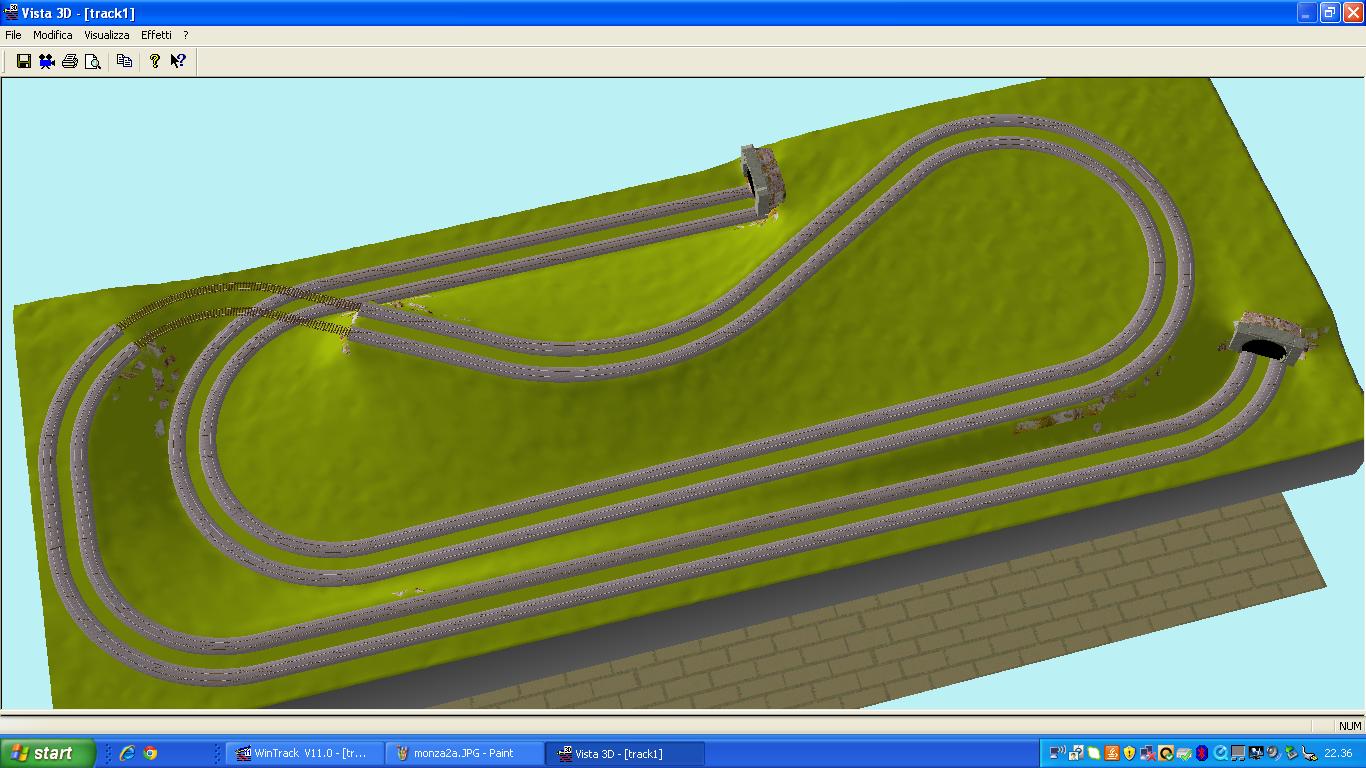Open the ? help menu
This screenshot has height=768, width=1366.
point(186,35)
